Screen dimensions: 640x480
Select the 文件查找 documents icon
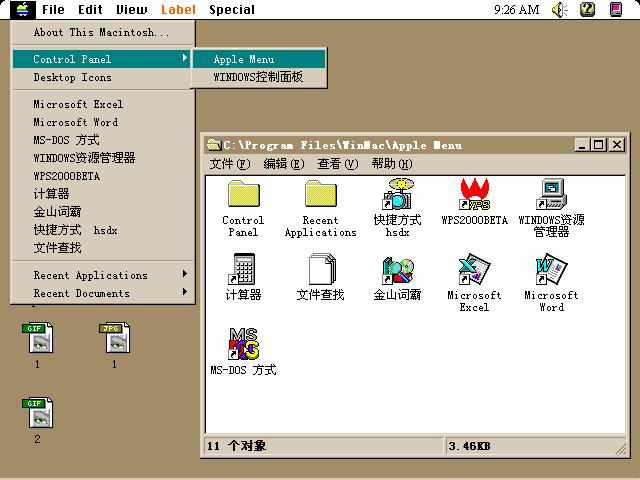322,269
